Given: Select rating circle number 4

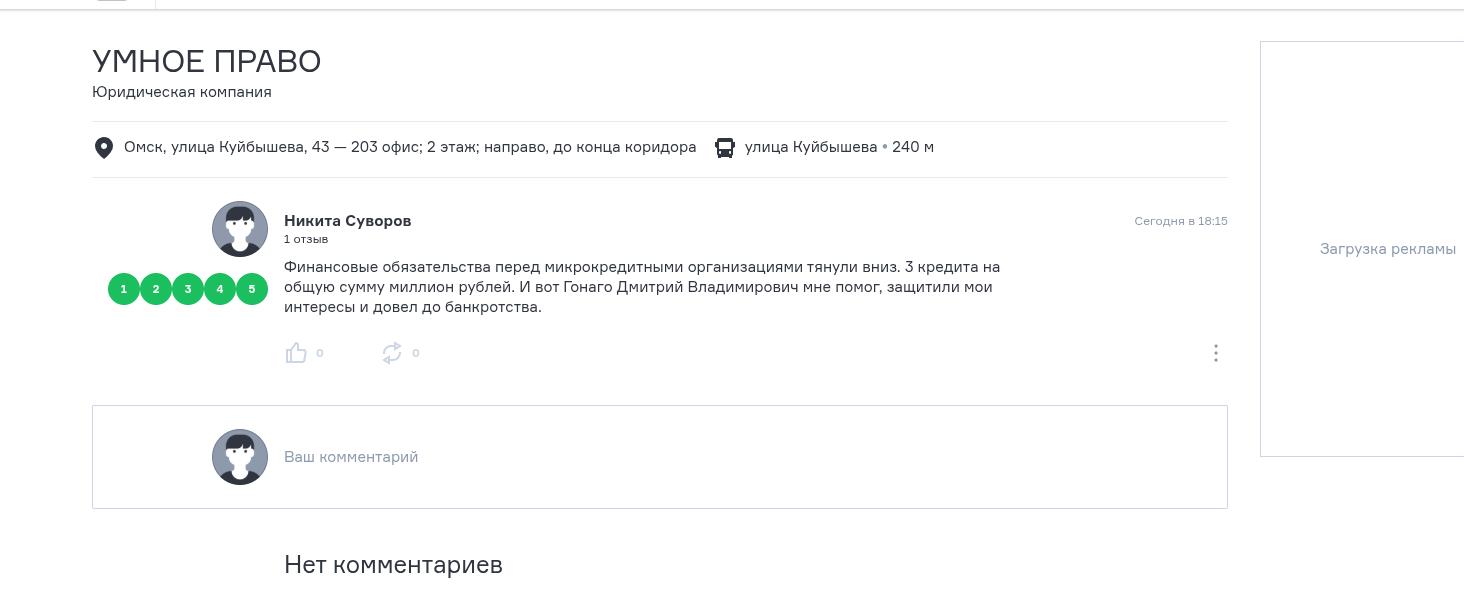Looking at the screenshot, I should tap(220, 289).
